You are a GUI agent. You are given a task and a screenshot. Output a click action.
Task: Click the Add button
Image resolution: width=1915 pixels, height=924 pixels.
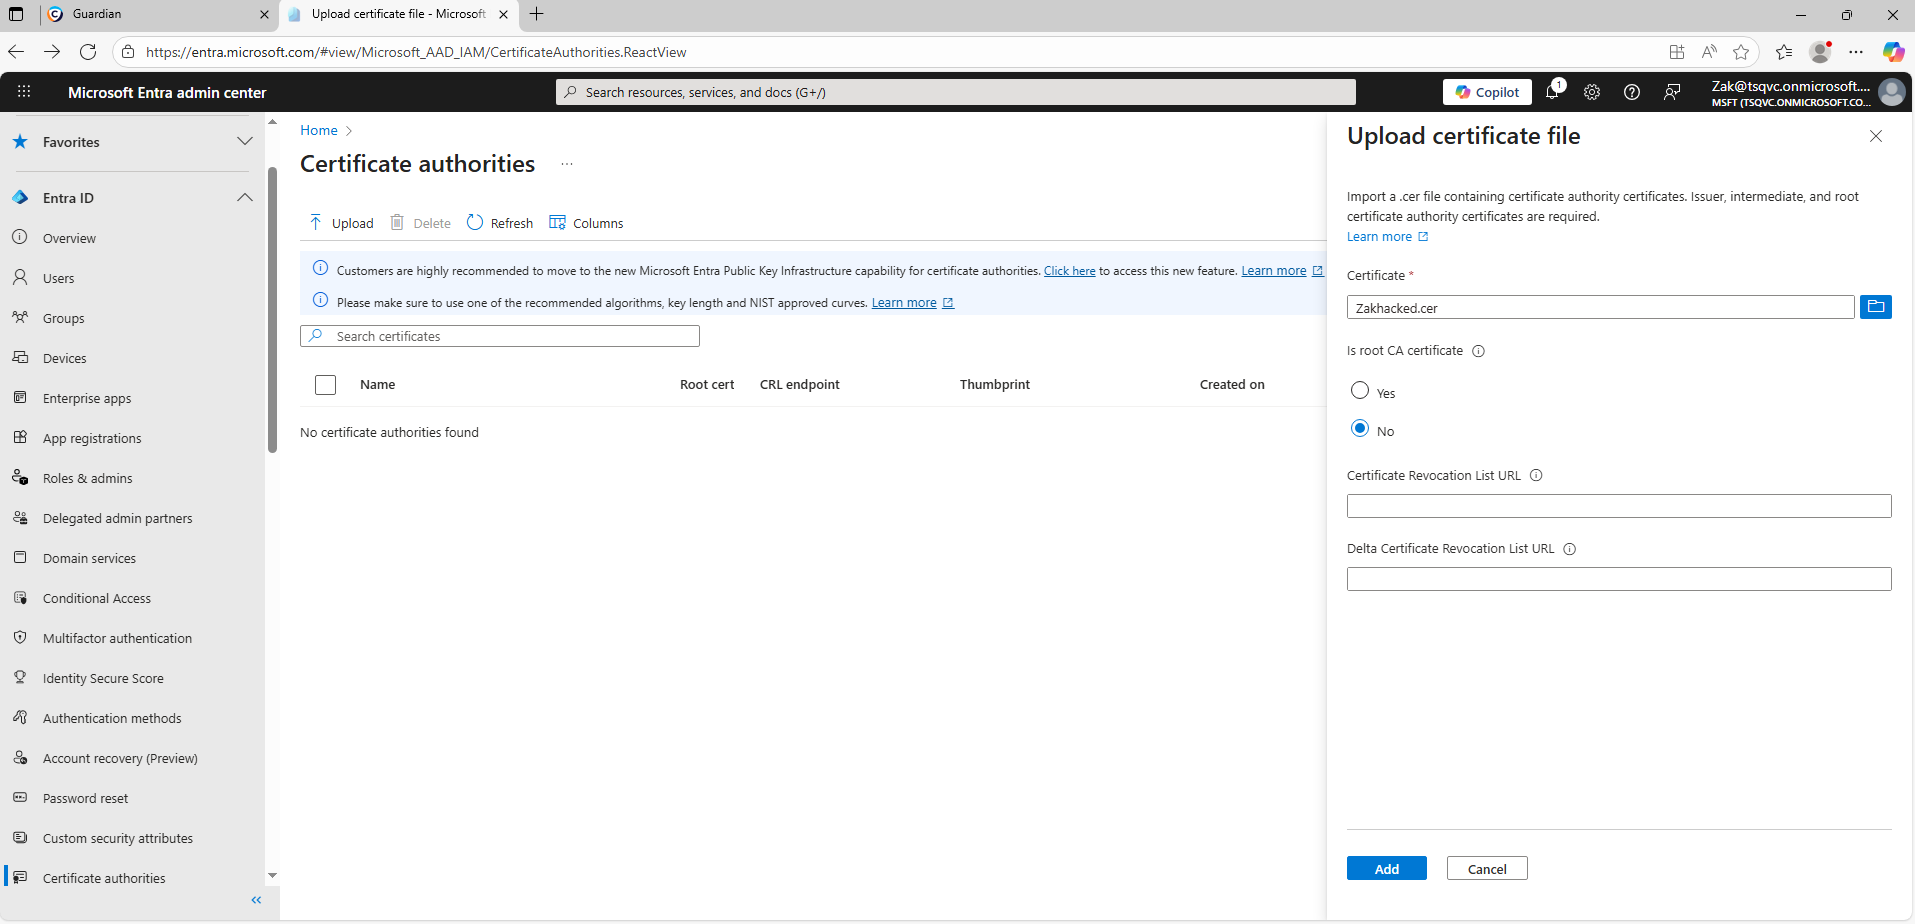pyautogui.click(x=1386, y=868)
